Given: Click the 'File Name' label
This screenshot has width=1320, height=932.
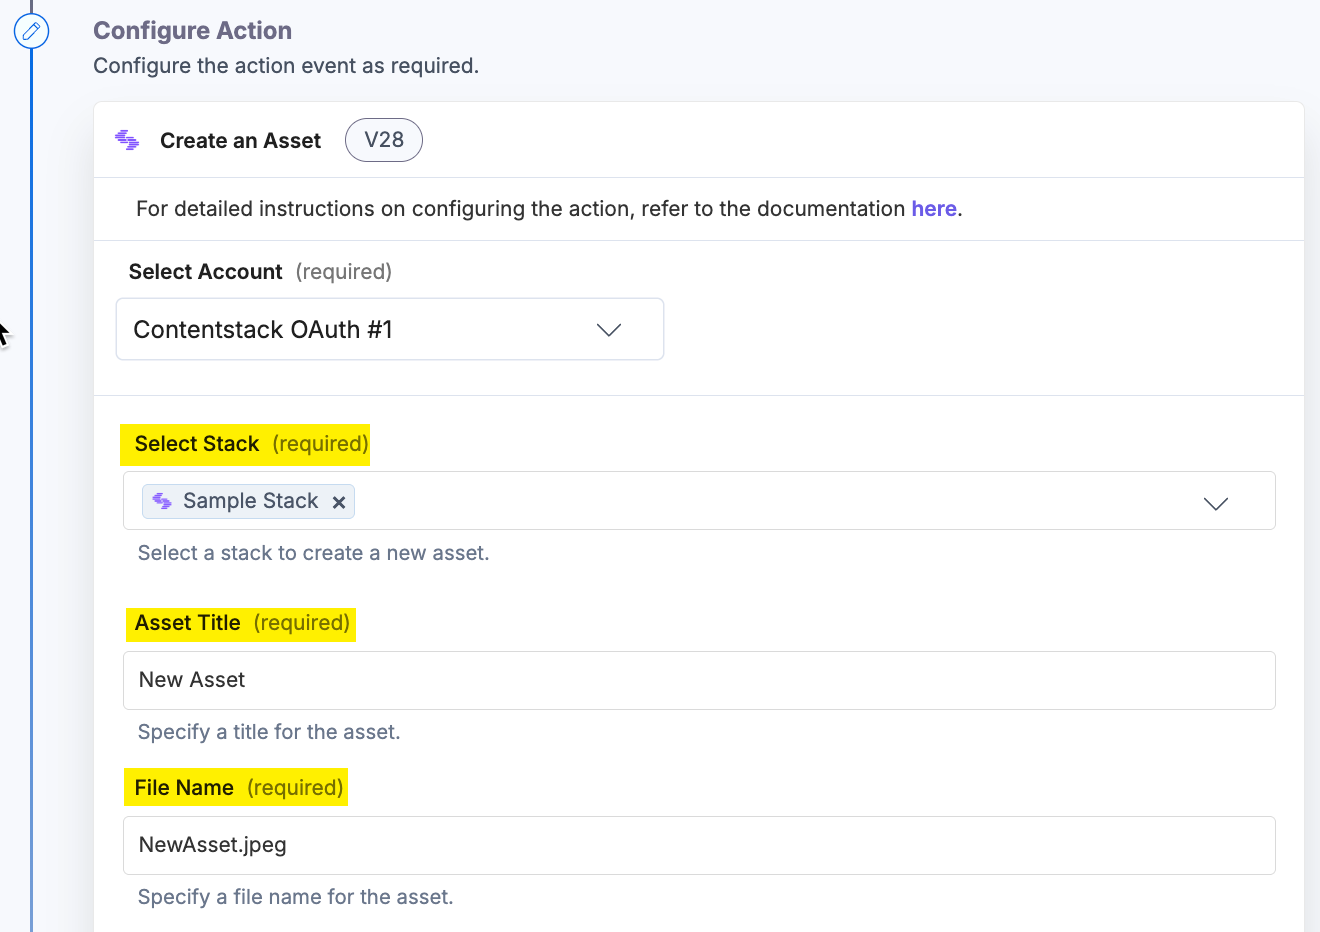Looking at the screenshot, I should pyautogui.click(x=184, y=788).
